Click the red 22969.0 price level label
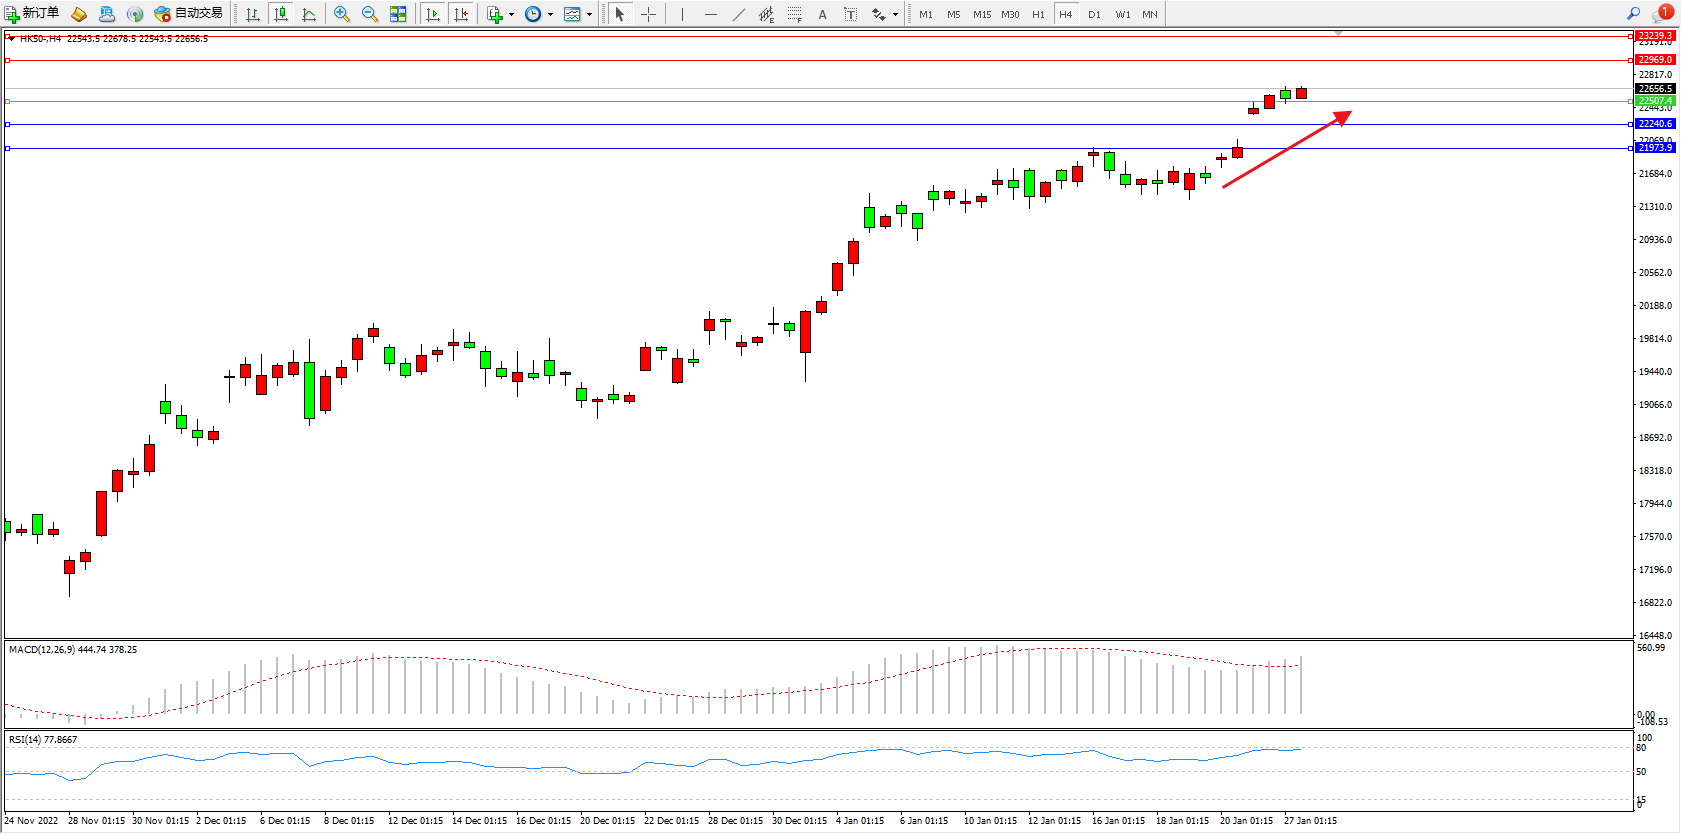This screenshot has width=1681, height=834. point(1654,60)
